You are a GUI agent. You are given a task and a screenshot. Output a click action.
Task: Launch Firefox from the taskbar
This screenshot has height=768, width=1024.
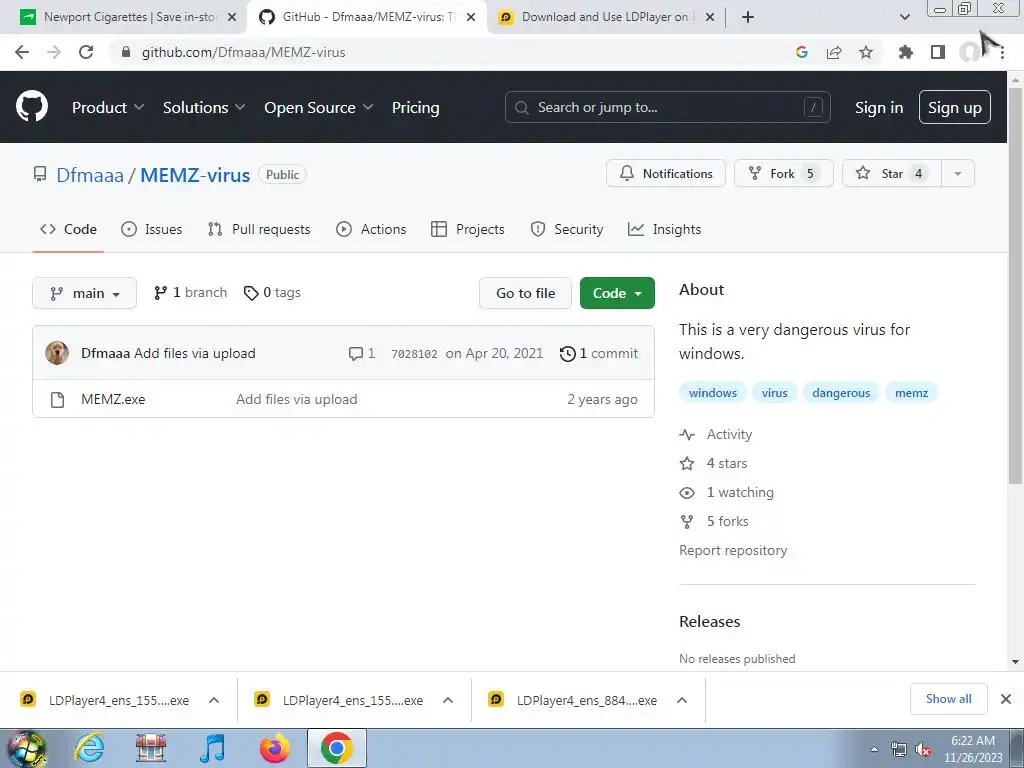point(274,748)
